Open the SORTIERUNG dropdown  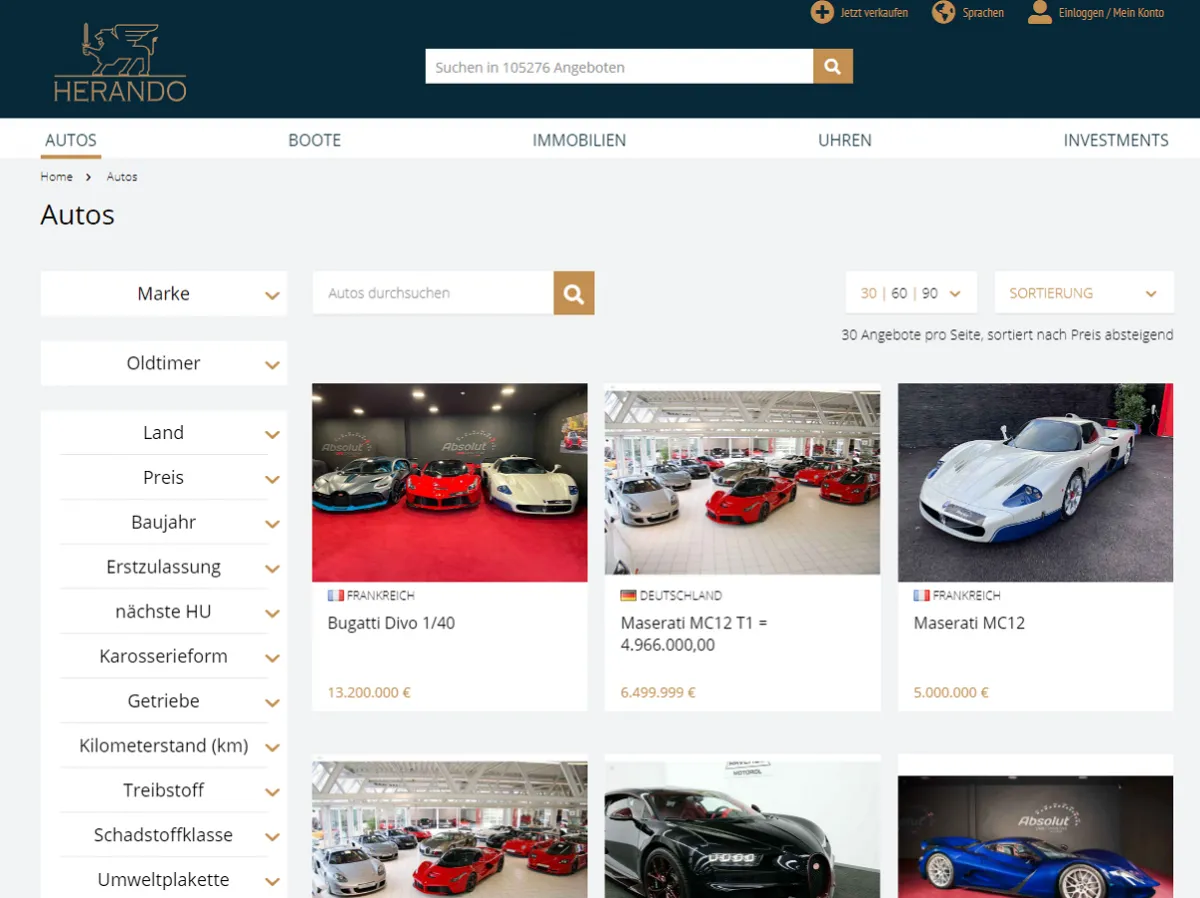1083,293
